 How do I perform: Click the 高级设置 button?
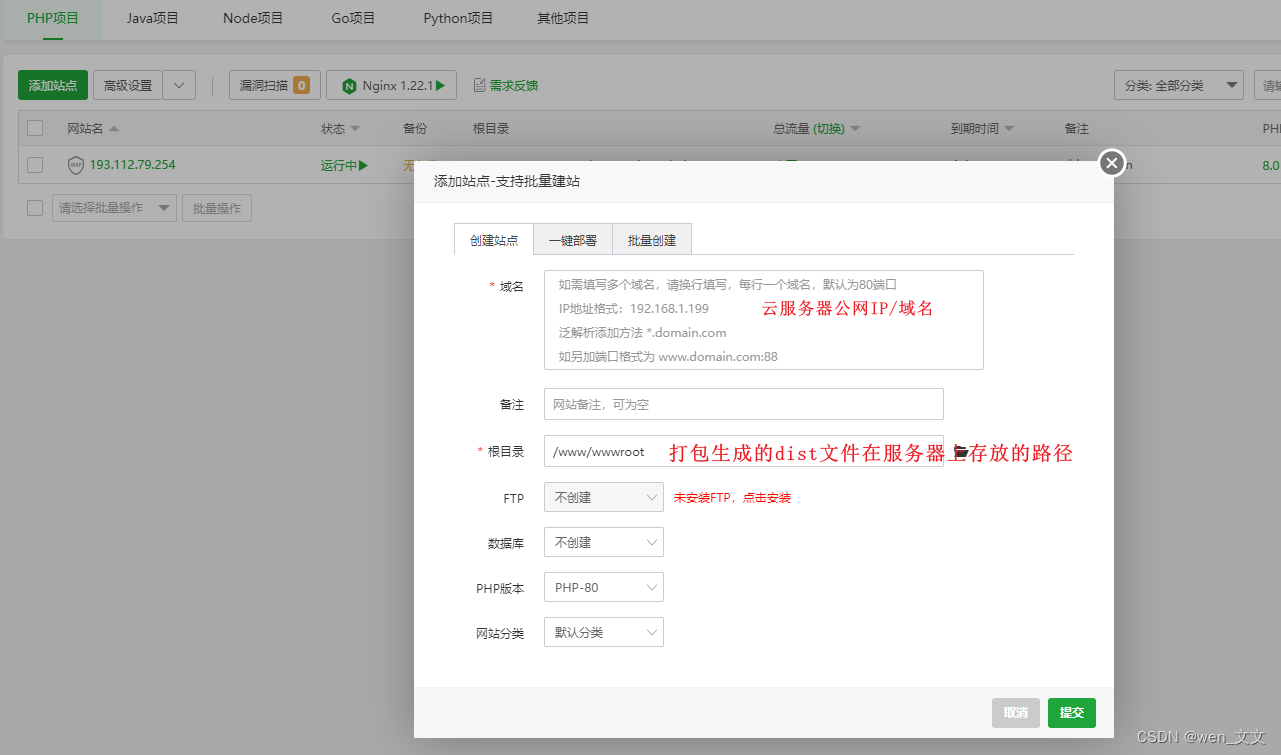tap(128, 85)
